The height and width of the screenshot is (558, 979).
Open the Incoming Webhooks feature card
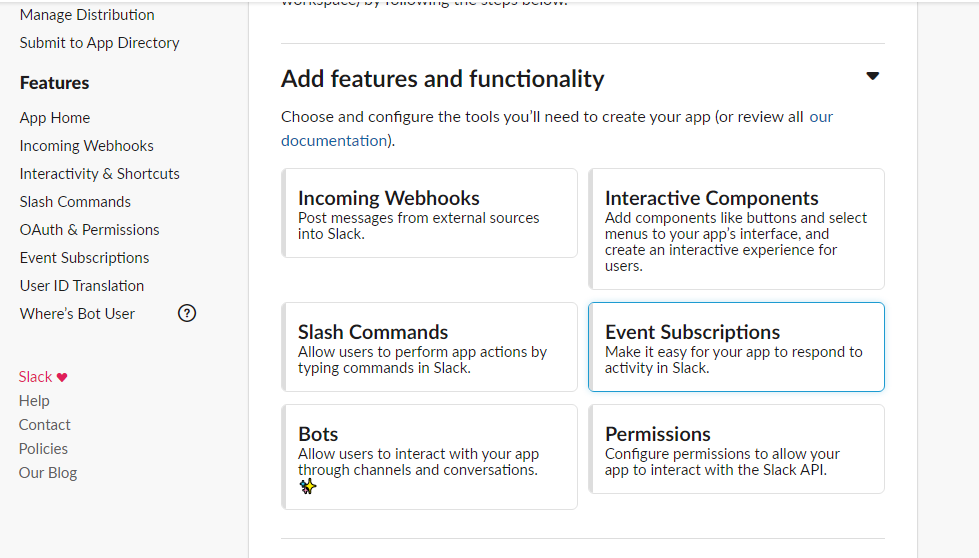coord(430,213)
